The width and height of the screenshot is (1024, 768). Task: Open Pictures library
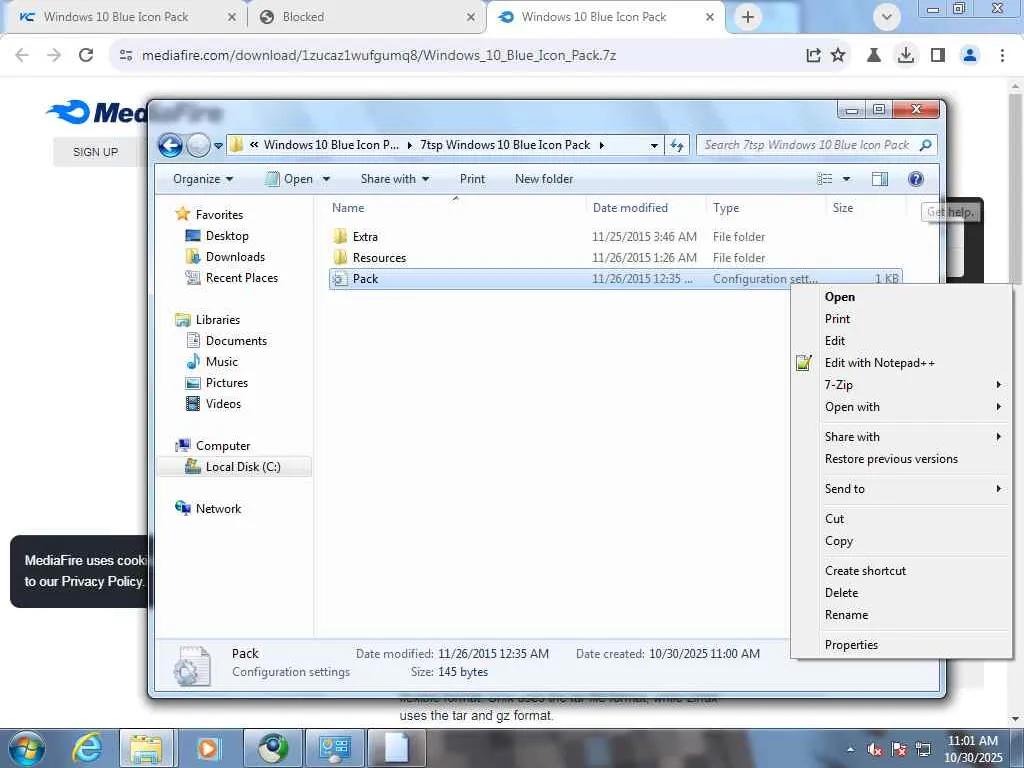(227, 383)
